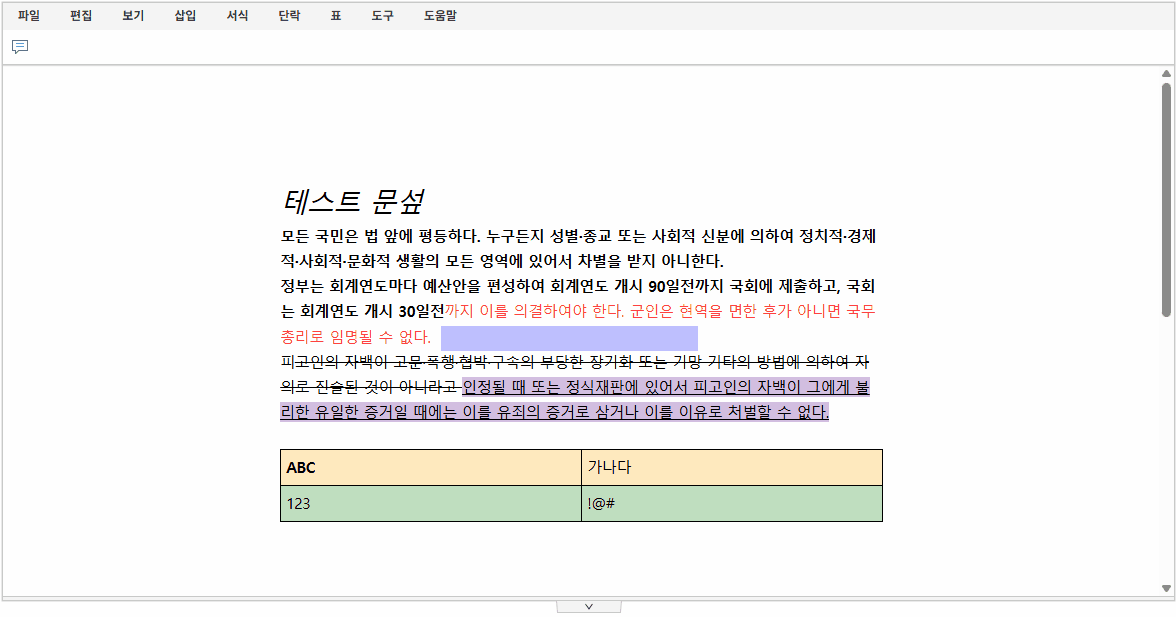Select the table cell containing 가나다
Viewport: 1176px width, 617px height.
(732, 467)
